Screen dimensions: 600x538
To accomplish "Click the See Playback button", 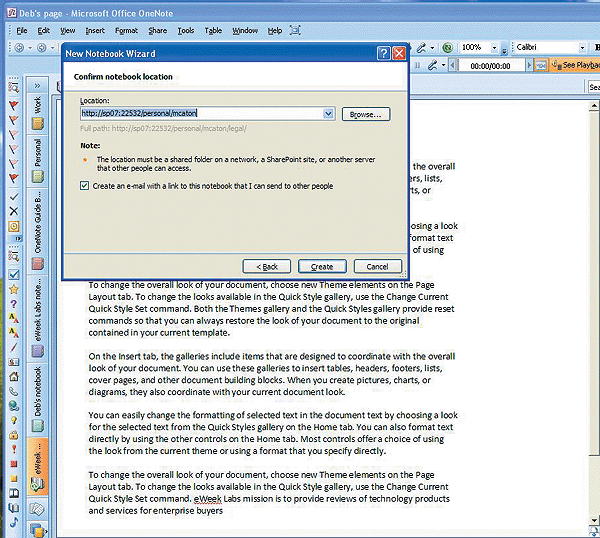I will tap(575, 65).
